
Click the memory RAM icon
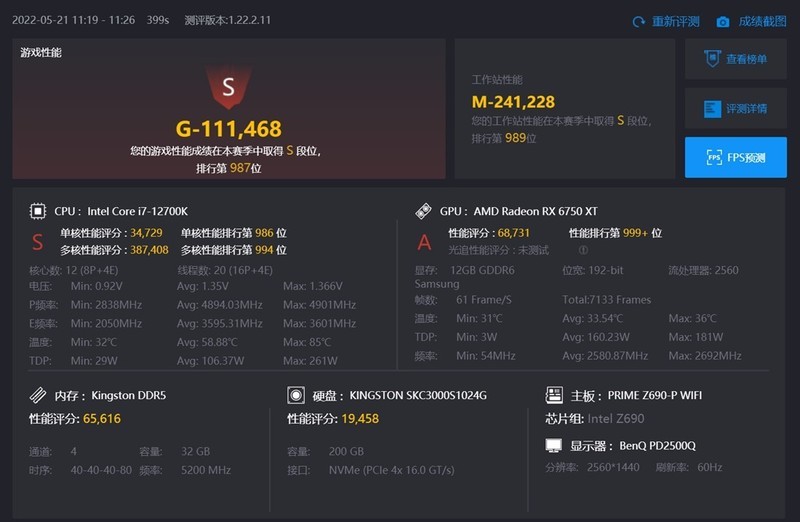[37, 395]
